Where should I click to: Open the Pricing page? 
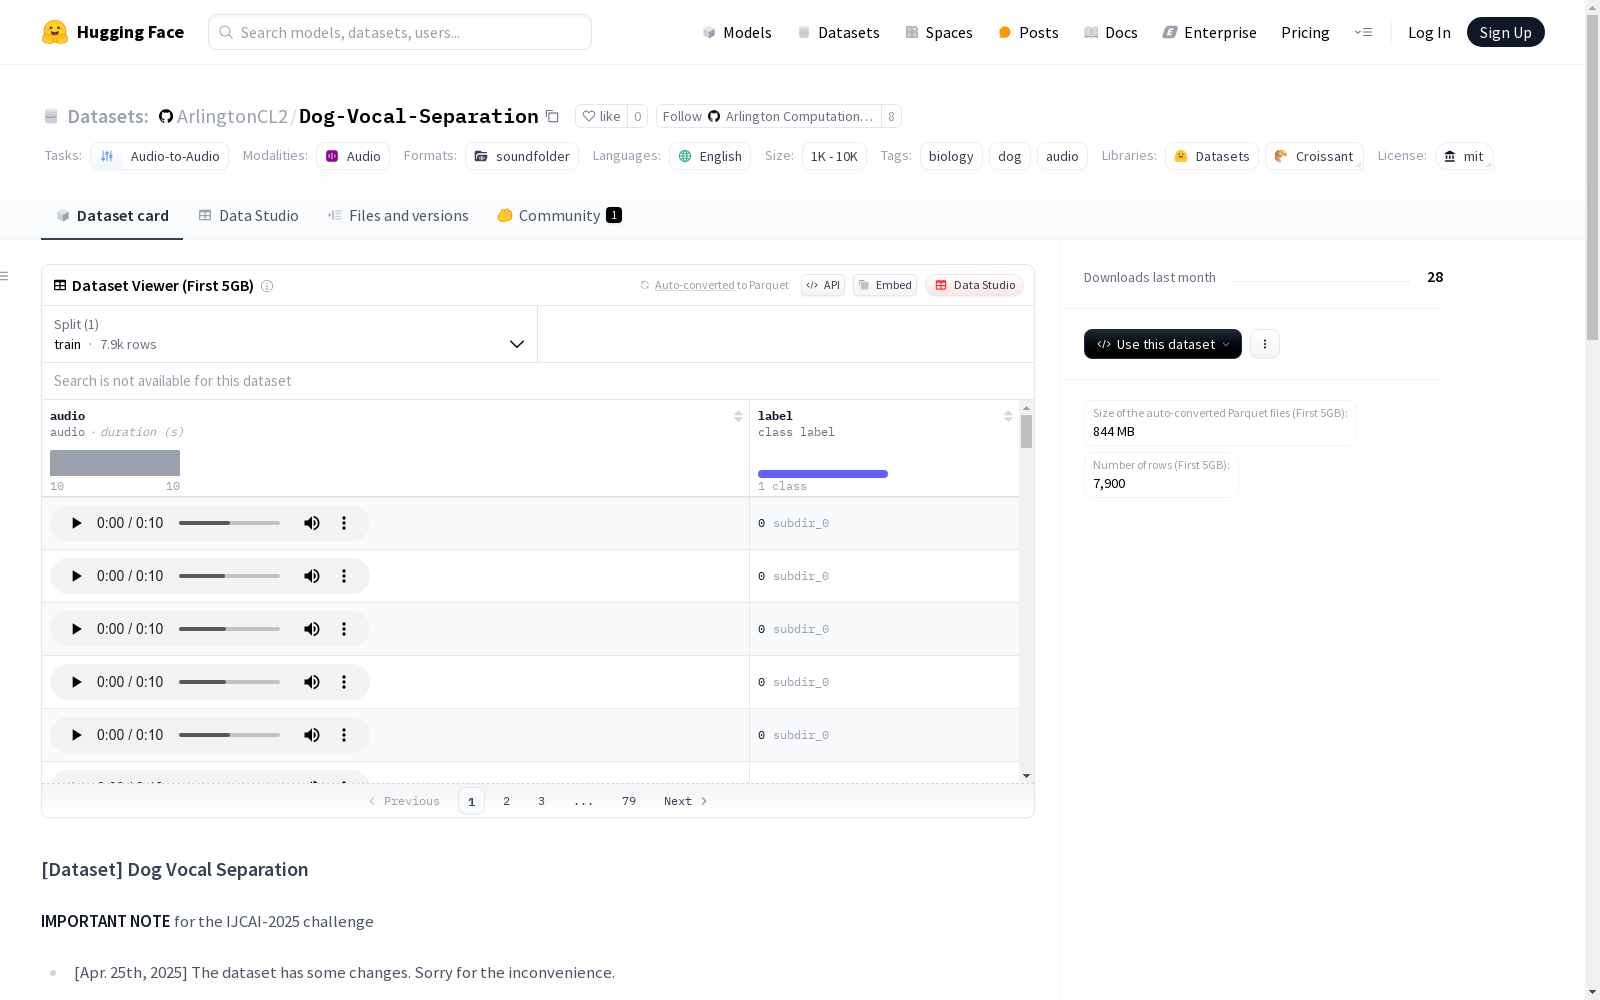(x=1305, y=32)
